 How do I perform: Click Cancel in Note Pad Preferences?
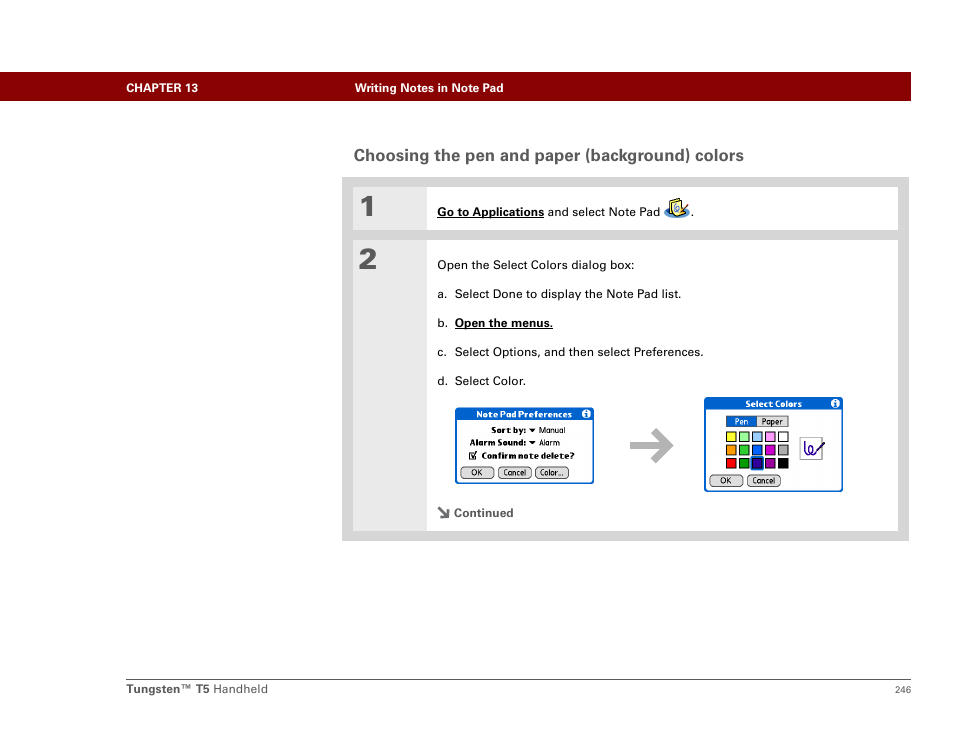coord(515,473)
